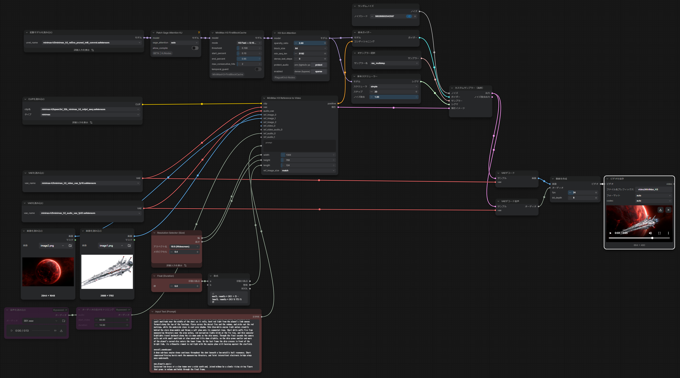Collapse the Patch Sage Attention KJ node
Screen dimensions: 680x378
(x=153, y=33)
